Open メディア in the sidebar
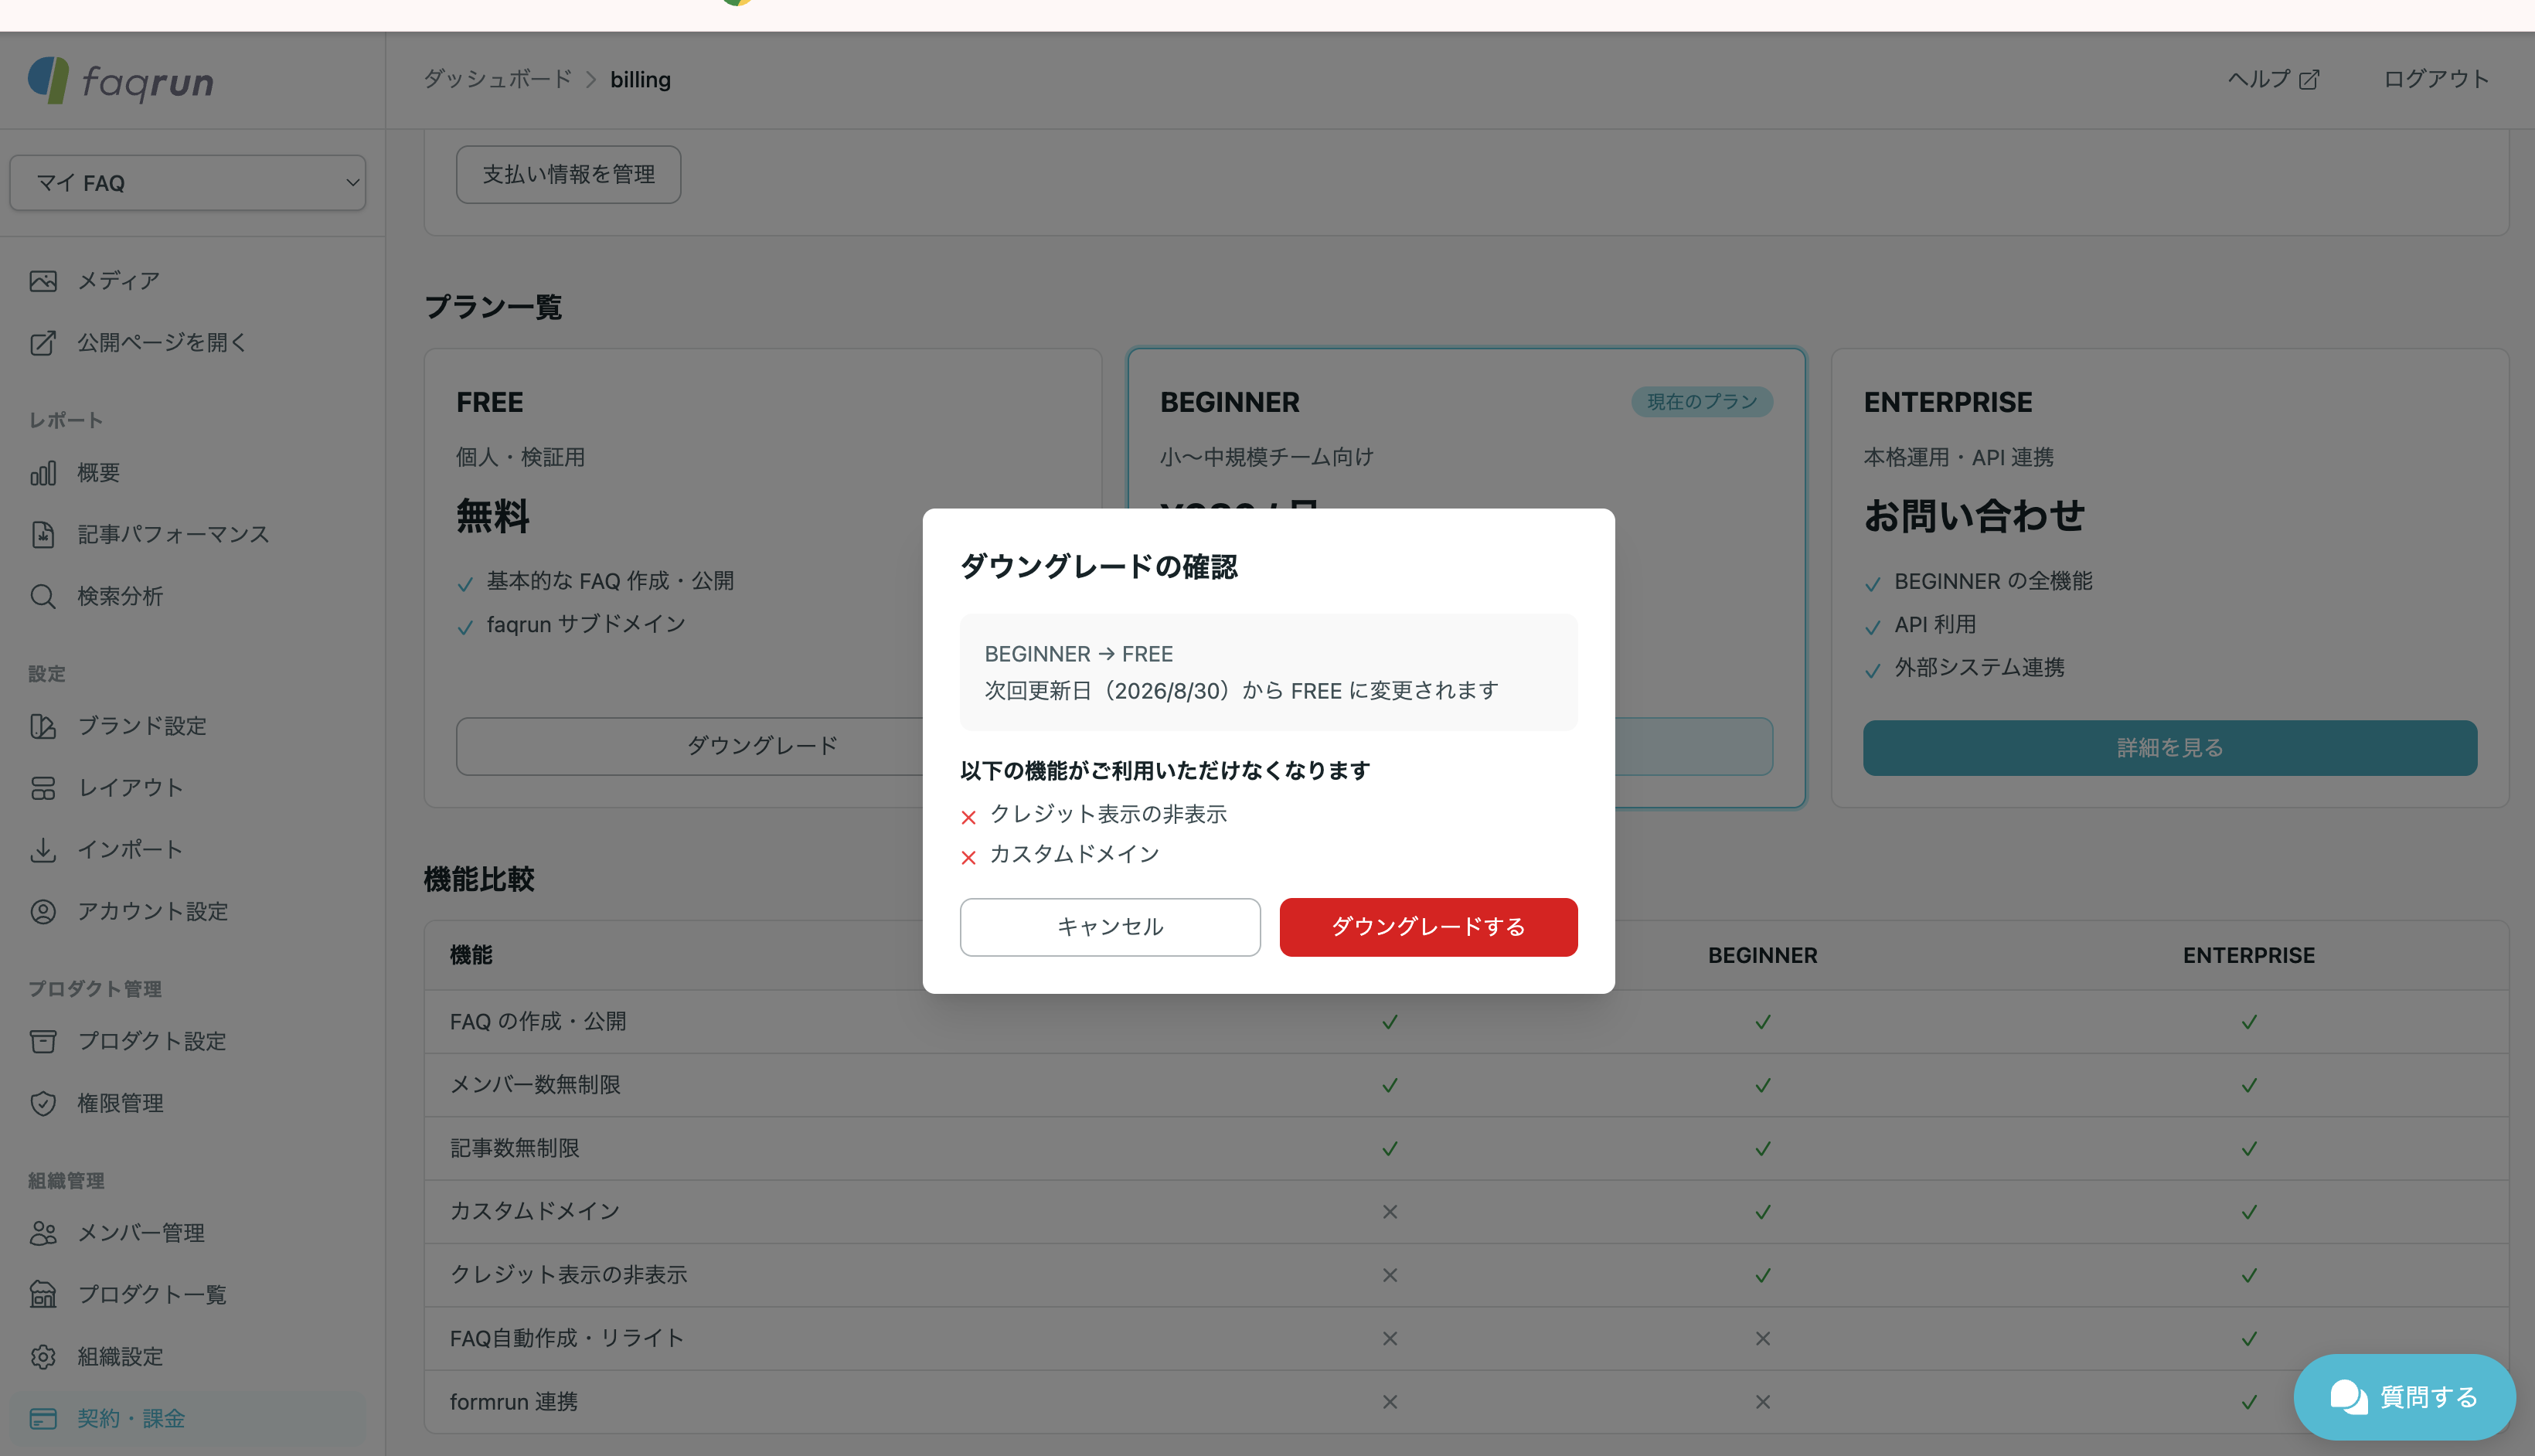 (x=188, y=281)
